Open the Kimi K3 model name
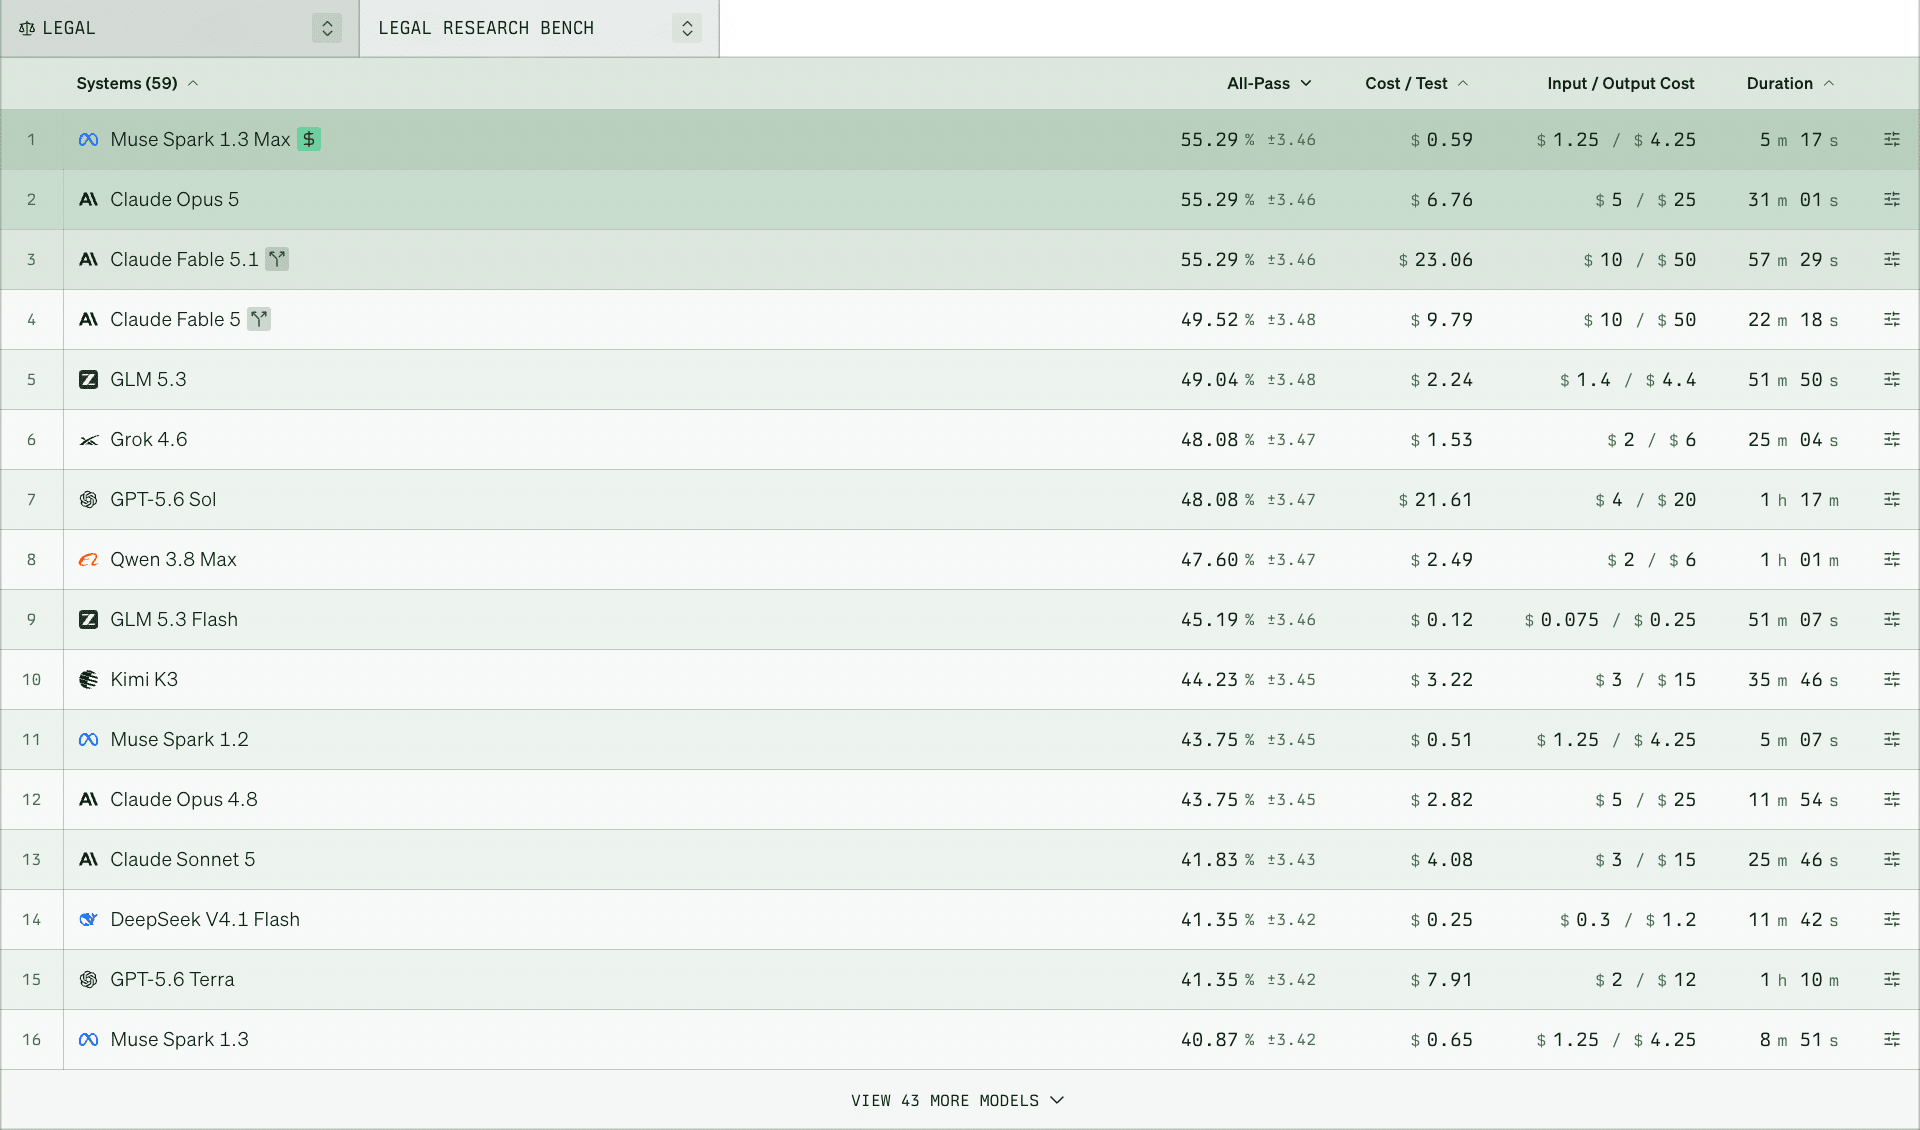 (x=144, y=680)
